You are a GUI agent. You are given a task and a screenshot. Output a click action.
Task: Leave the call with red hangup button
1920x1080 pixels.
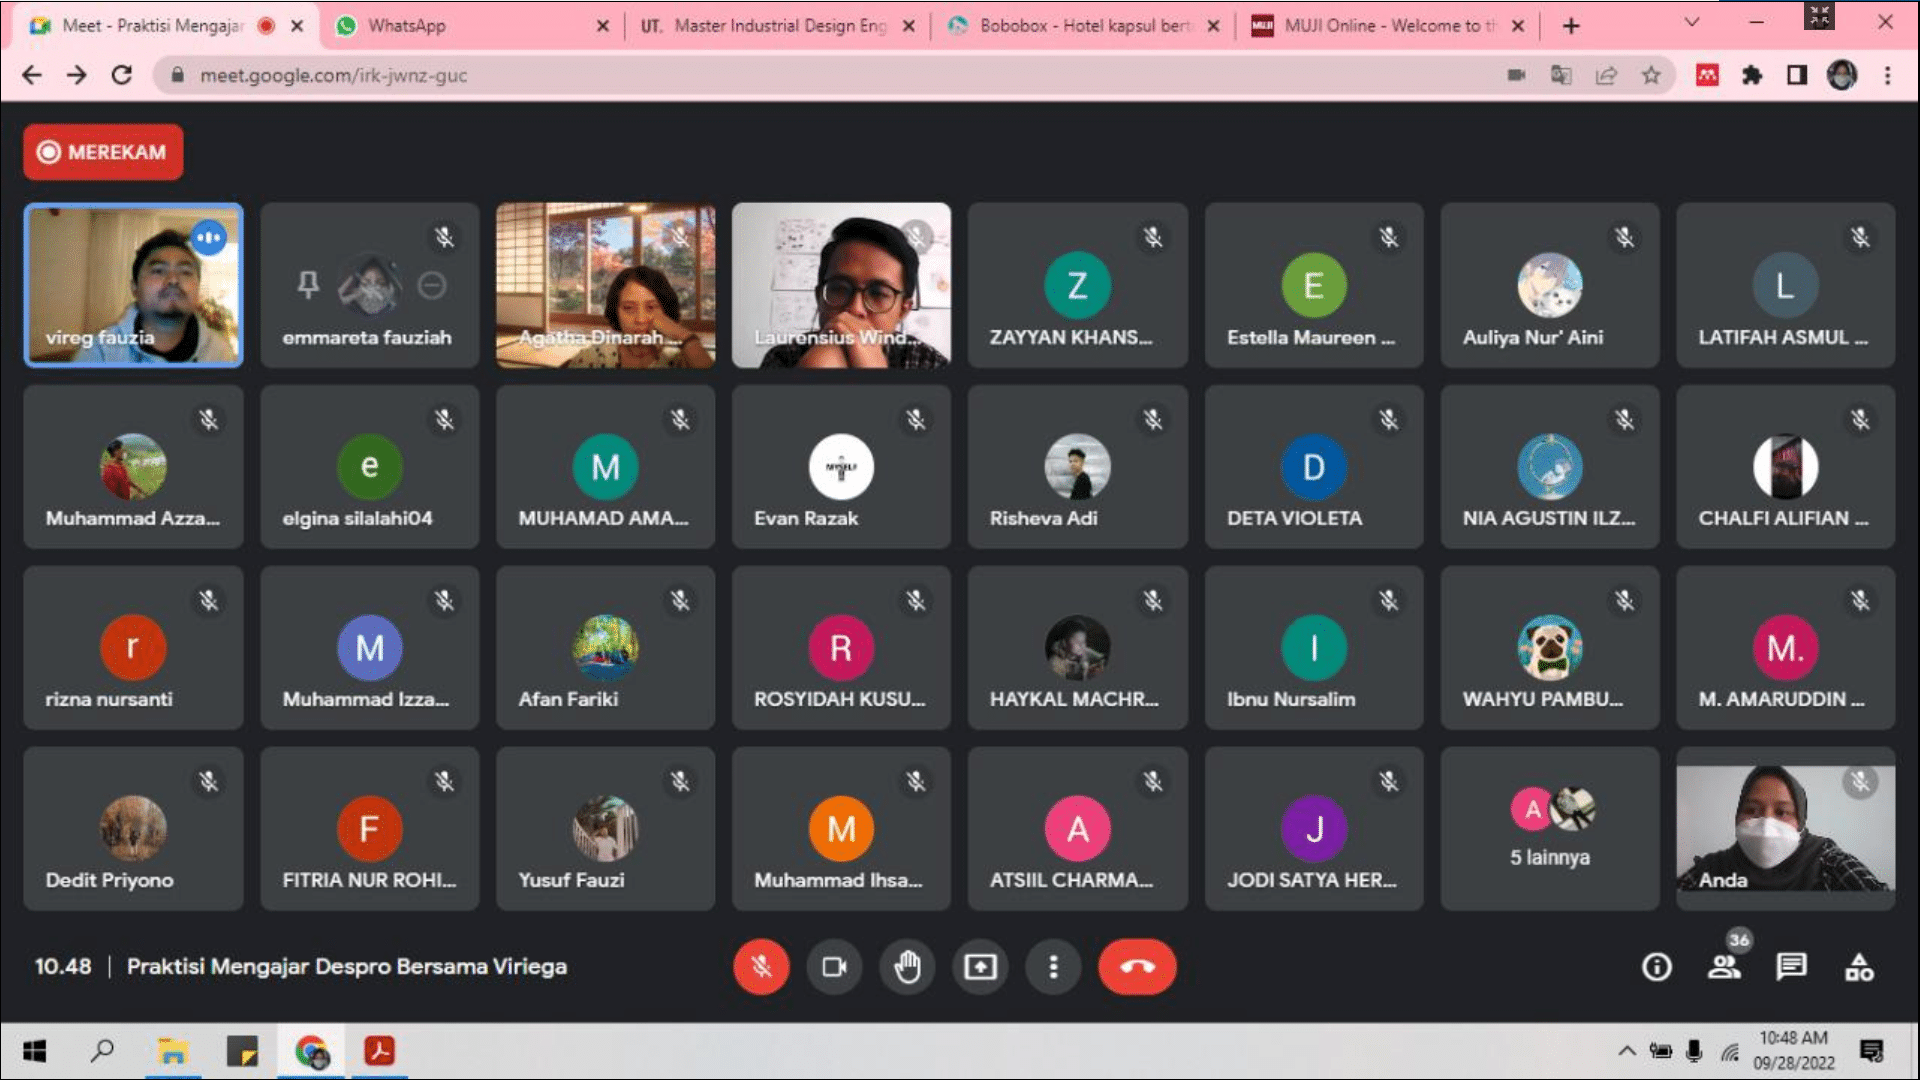coord(1137,967)
